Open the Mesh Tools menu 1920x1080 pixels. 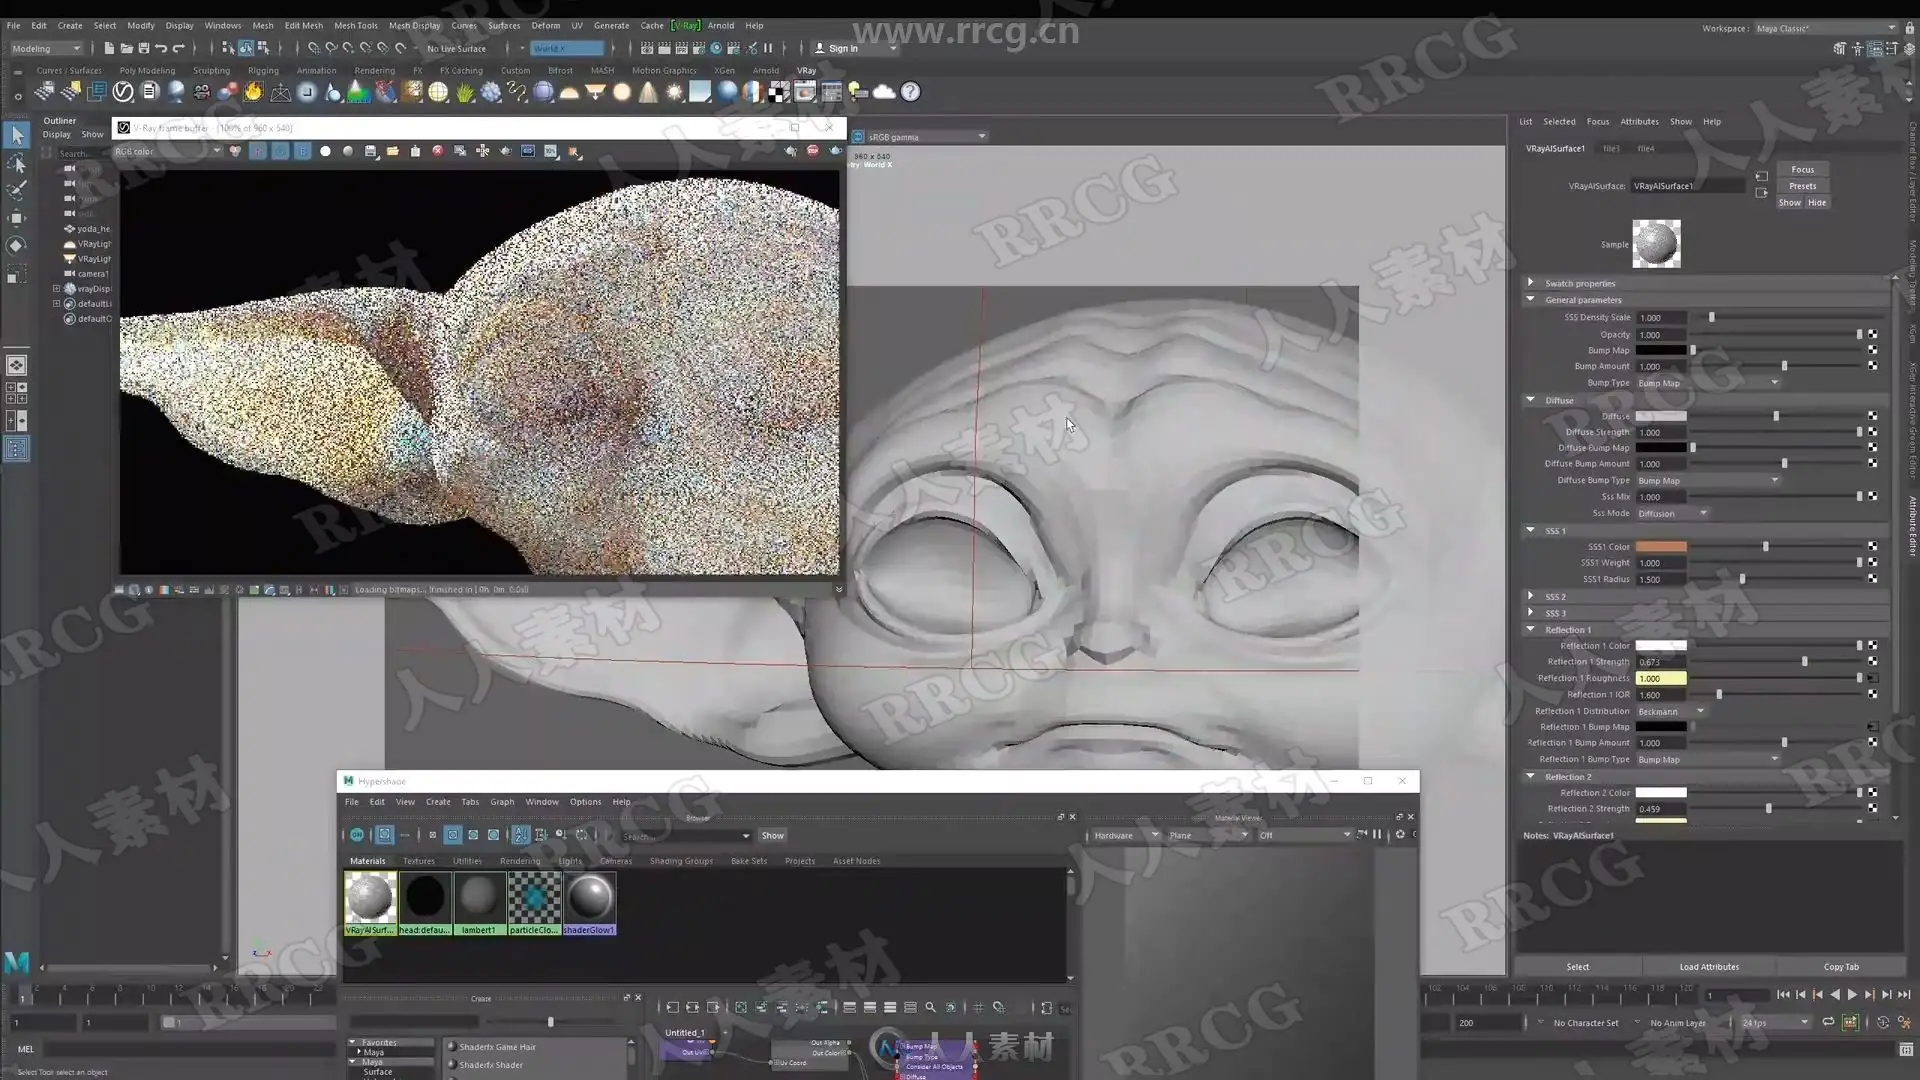coord(355,26)
